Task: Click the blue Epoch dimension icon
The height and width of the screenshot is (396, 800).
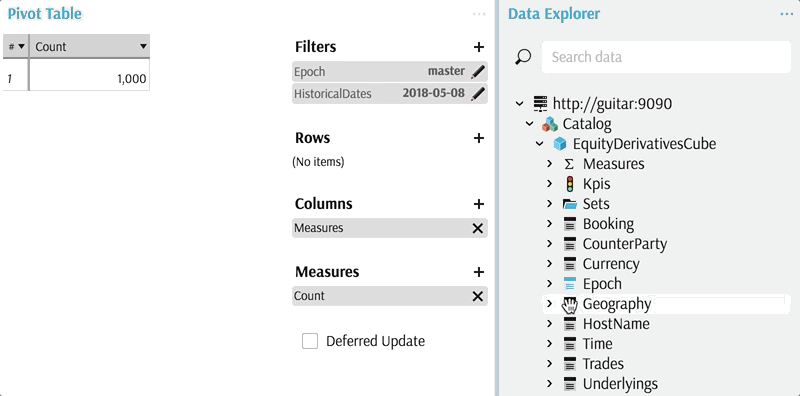Action: [570, 284]
